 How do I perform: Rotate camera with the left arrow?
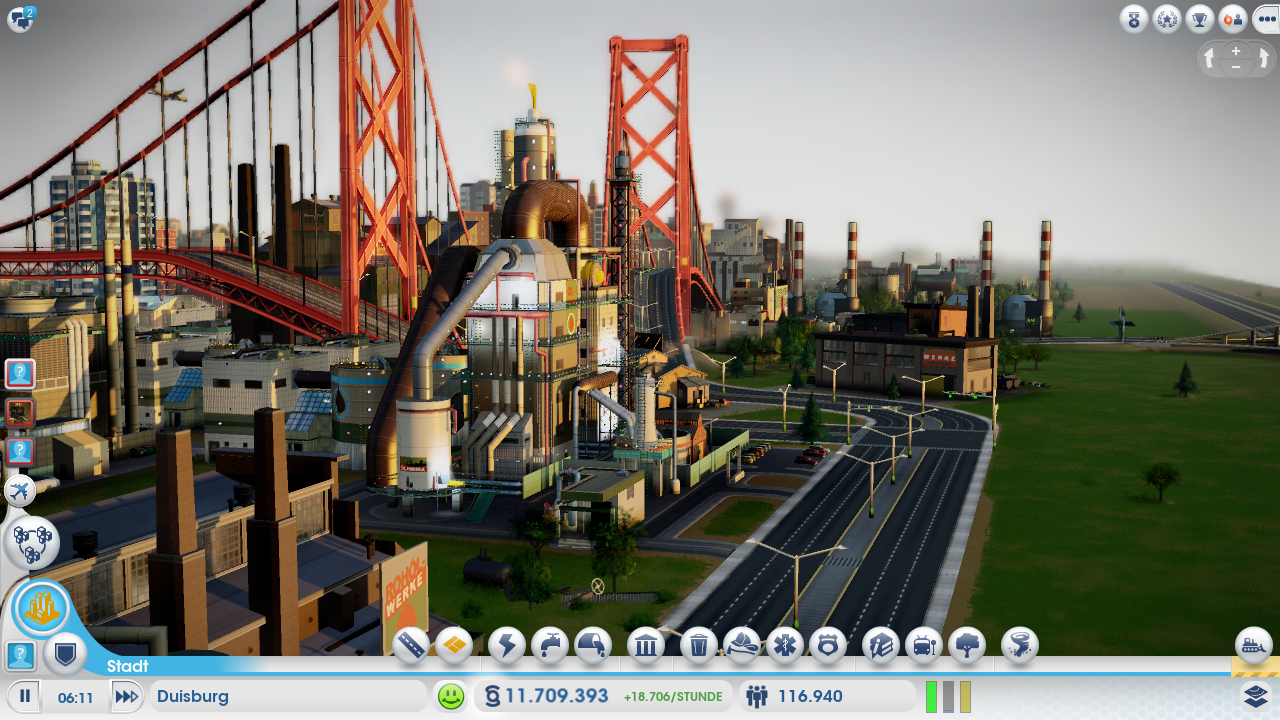click(x=1210, y=59)
